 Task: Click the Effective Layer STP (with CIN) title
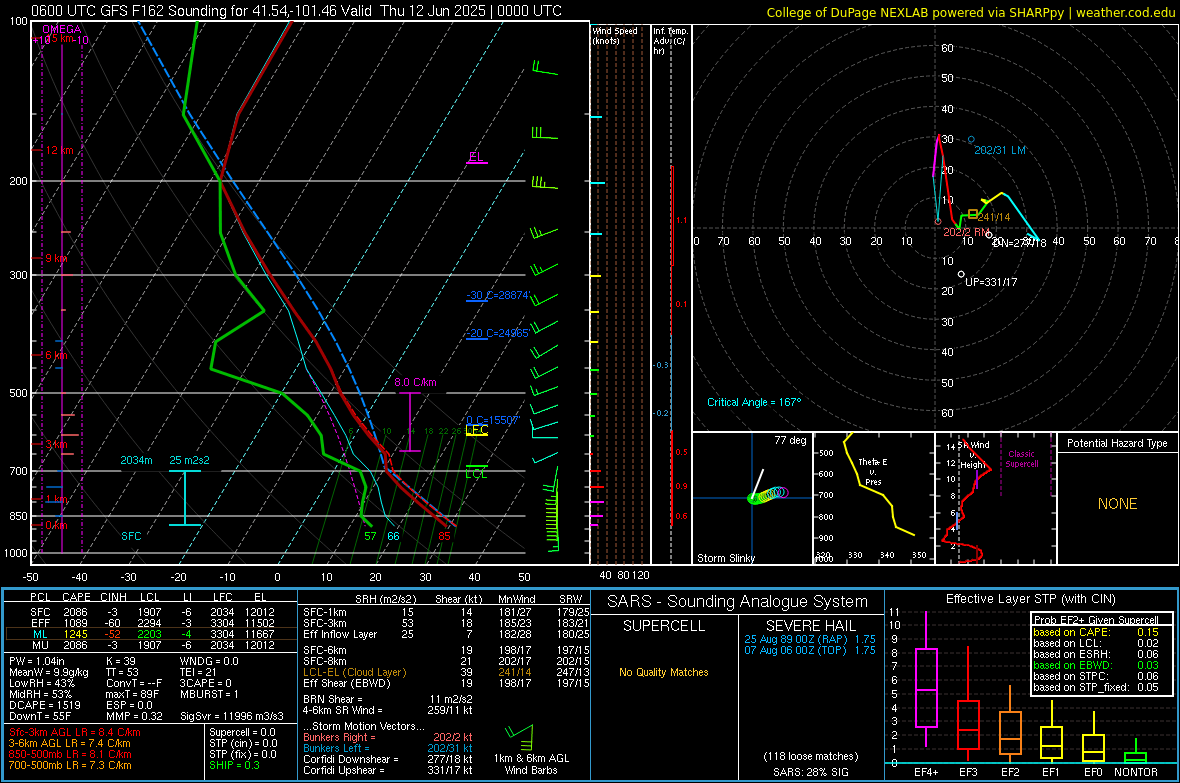pyautogui.click(x=1030, y=599)
